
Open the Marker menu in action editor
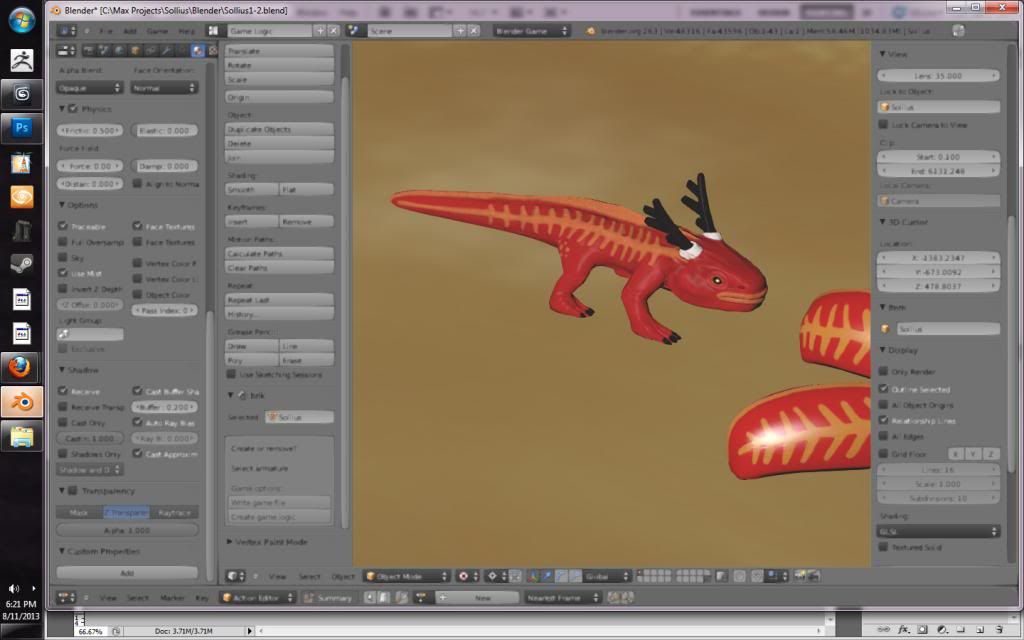[x=172, y=598]
